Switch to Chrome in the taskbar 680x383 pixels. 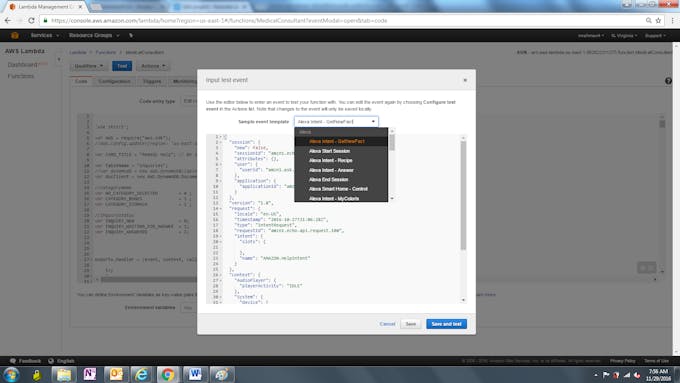point(168,374)
